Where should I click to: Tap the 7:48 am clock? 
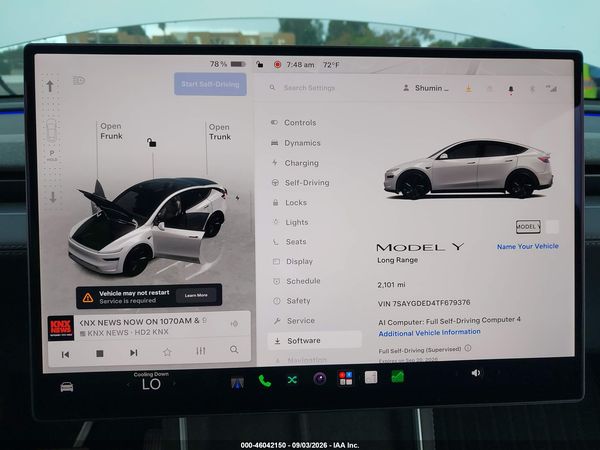(300, 65)
